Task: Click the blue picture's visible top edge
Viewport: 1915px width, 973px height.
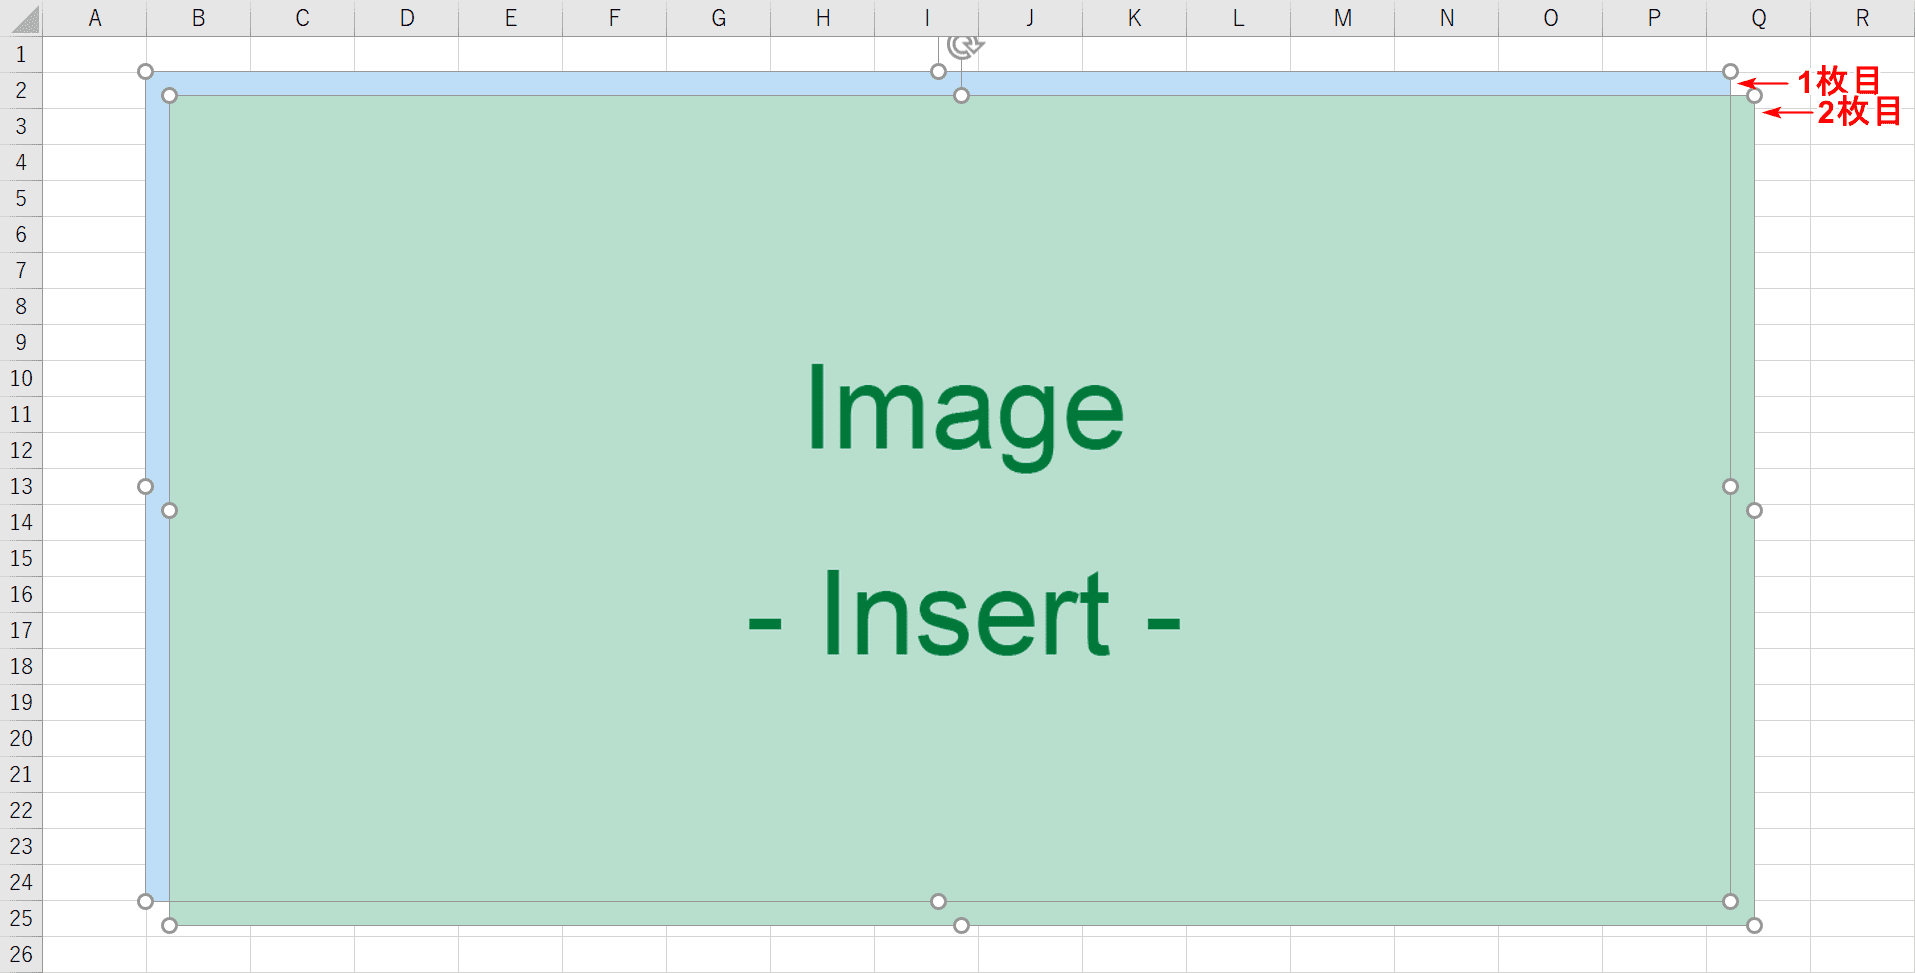Action: point(938,83)
